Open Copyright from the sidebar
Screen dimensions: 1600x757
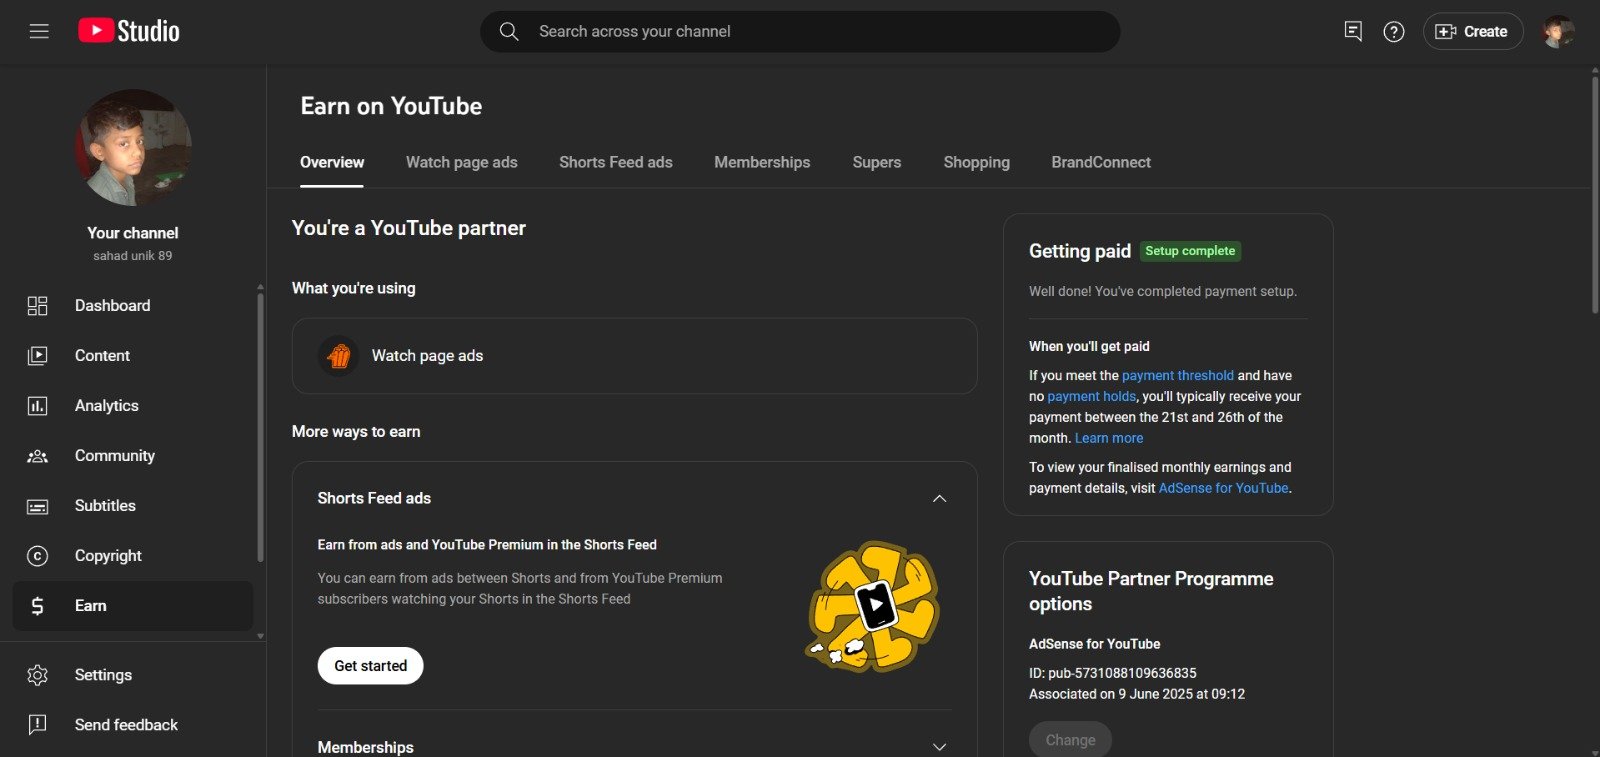pyautogui.click(x=133, y=555)
